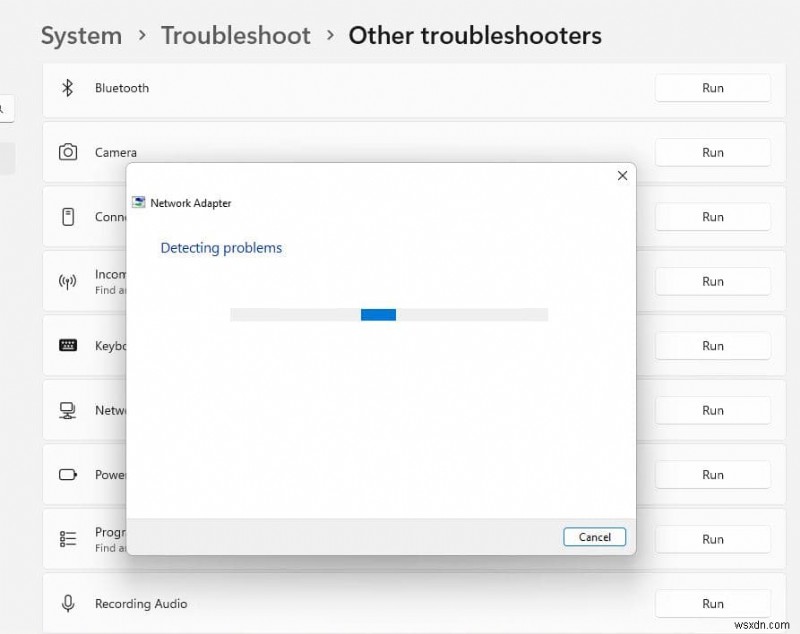Click the network monitor icon in the list

(68, 410)
